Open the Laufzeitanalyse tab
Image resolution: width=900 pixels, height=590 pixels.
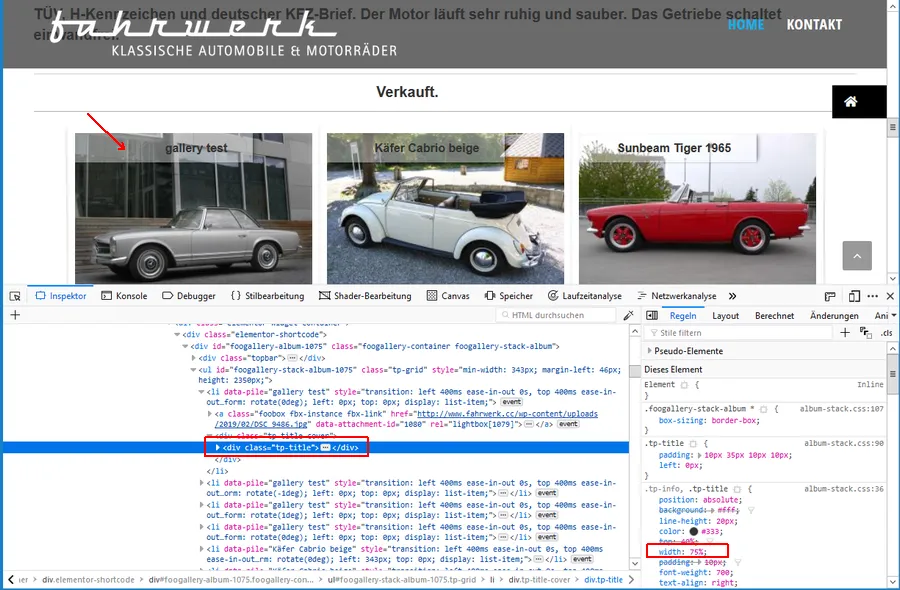(x=585, y=296)
